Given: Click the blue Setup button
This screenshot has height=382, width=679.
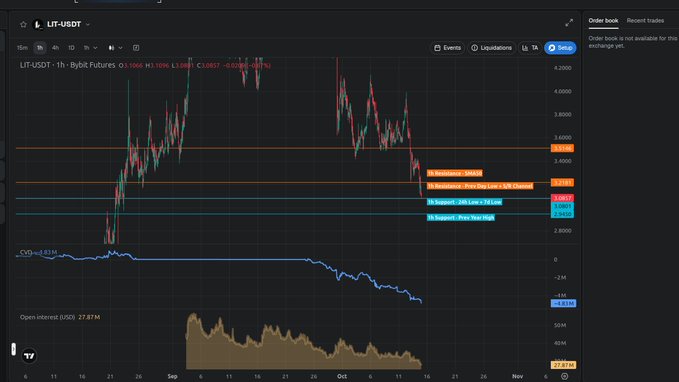Looking at the screenshot, I should [560, 48].
